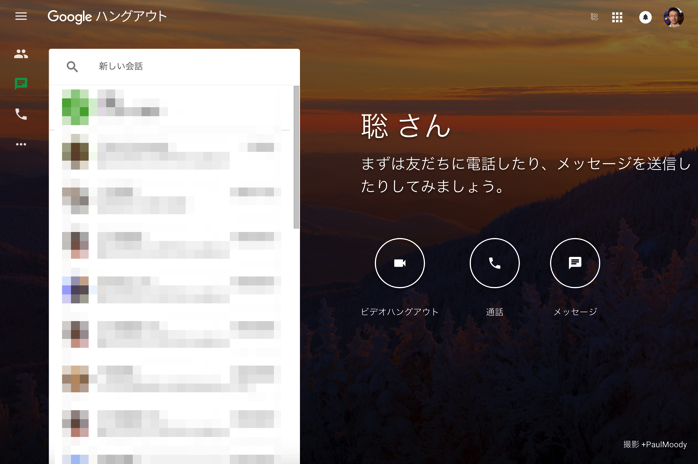Image resolution: width=698 pixels, height=464 pixels.
Task: Start a message with the round メッセージ button
Action: [x=575, y=263]
